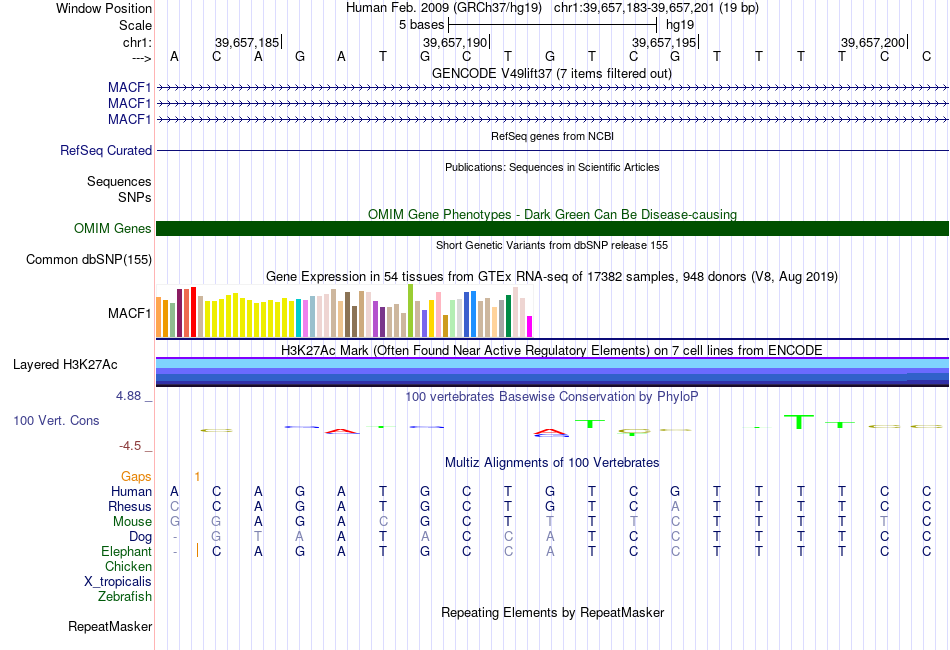The image size is (950, 650).
Task: Click the orange insertion mark in Elephant row
Action: pos(197,551)
